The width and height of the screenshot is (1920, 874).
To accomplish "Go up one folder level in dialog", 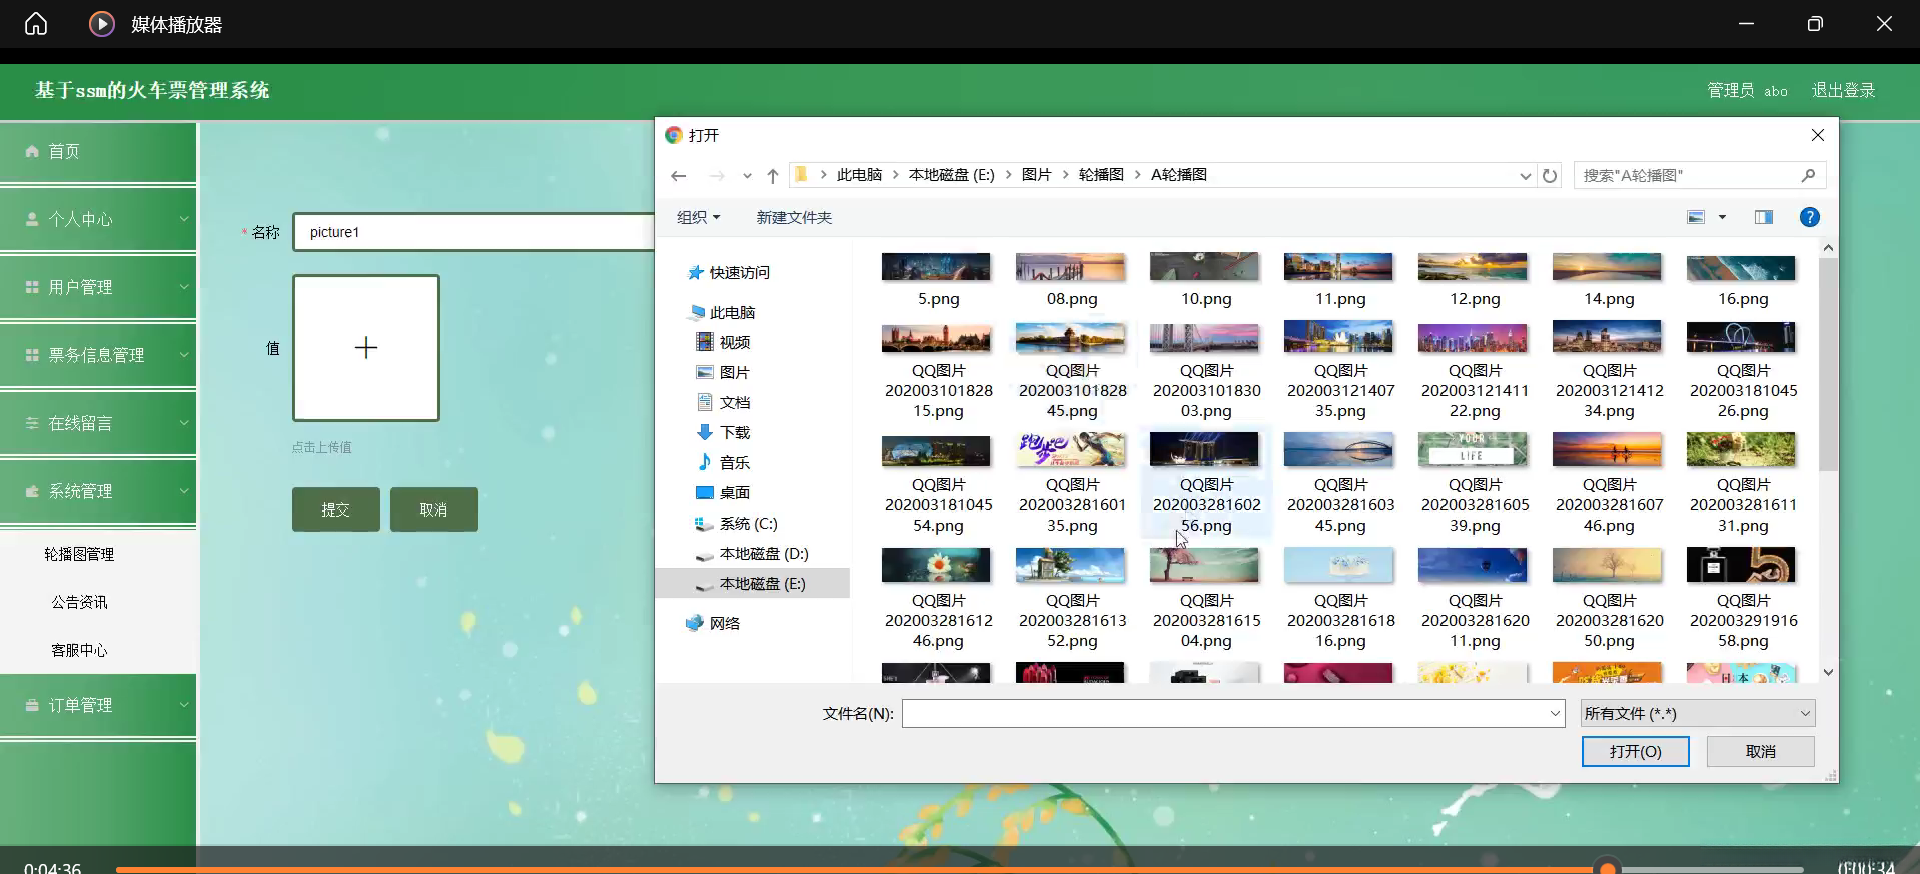I will point(773,176).
